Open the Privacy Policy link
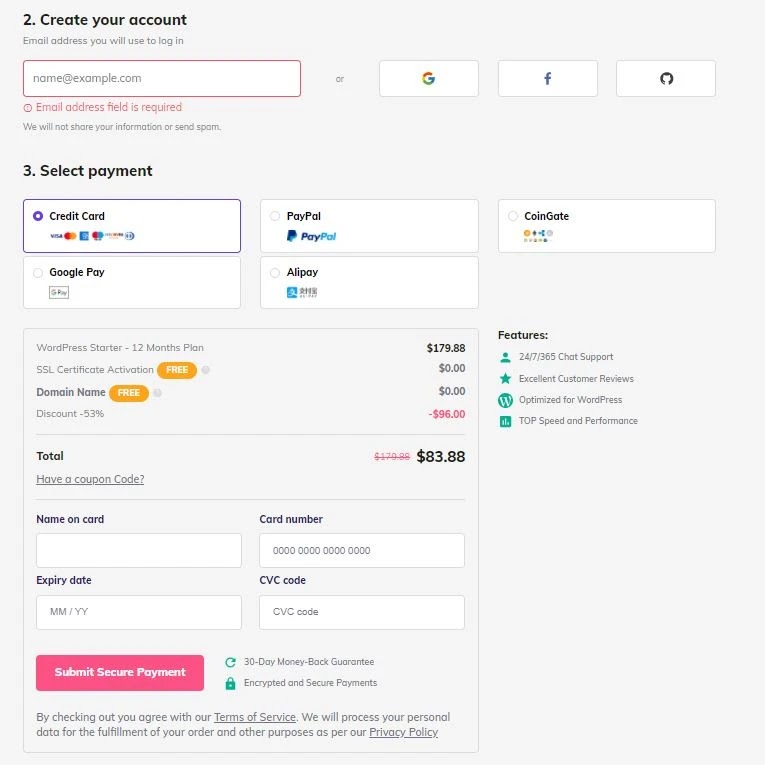Viewport: 765px width, 765px height. pos(403,732)
